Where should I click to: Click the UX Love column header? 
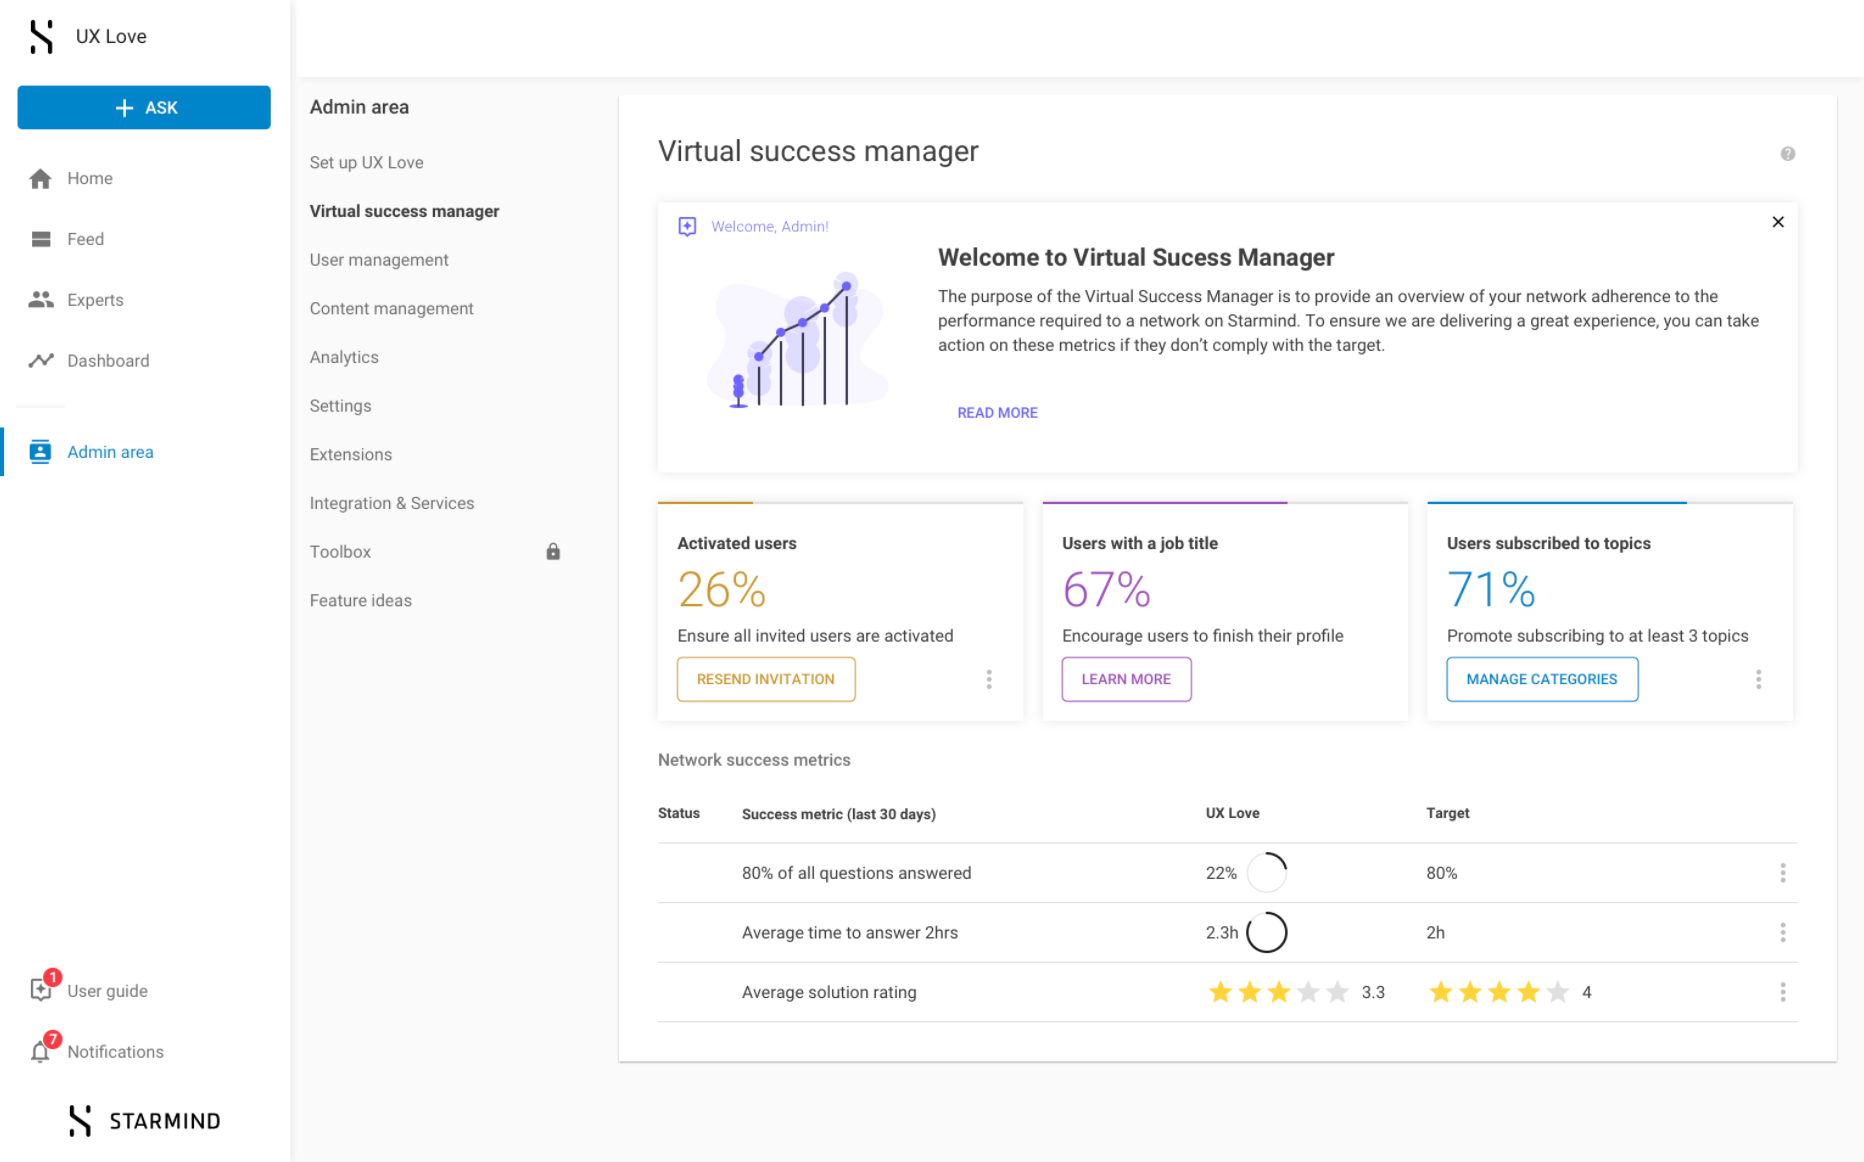1233,813
